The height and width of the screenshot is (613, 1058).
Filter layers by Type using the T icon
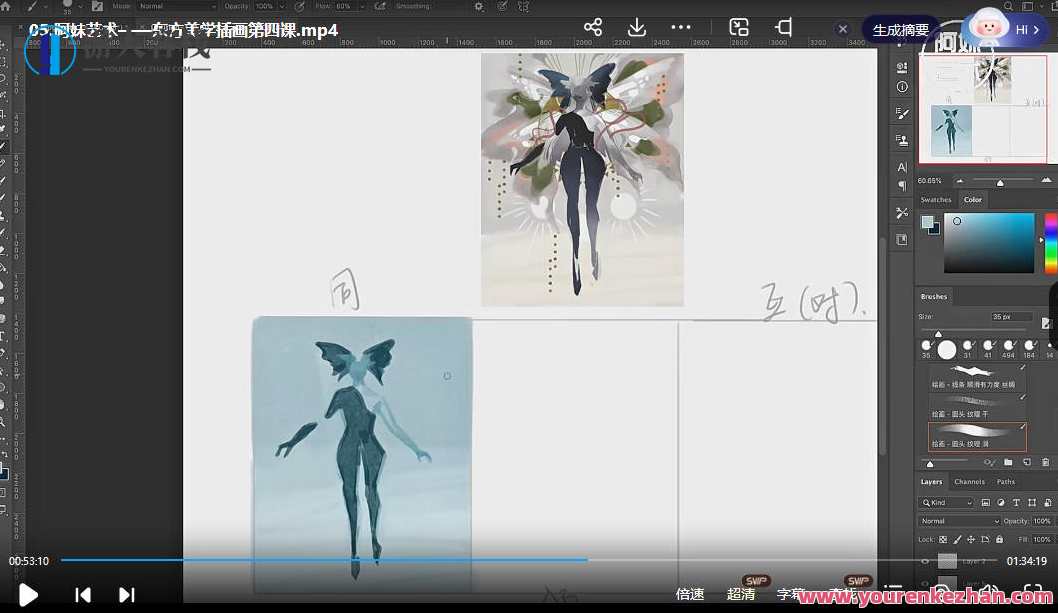coord(1016,503)
